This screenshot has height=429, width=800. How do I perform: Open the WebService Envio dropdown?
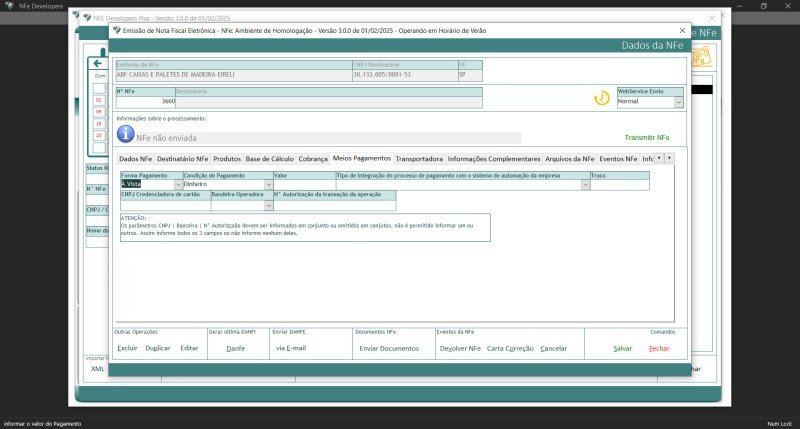coord(678,102)
